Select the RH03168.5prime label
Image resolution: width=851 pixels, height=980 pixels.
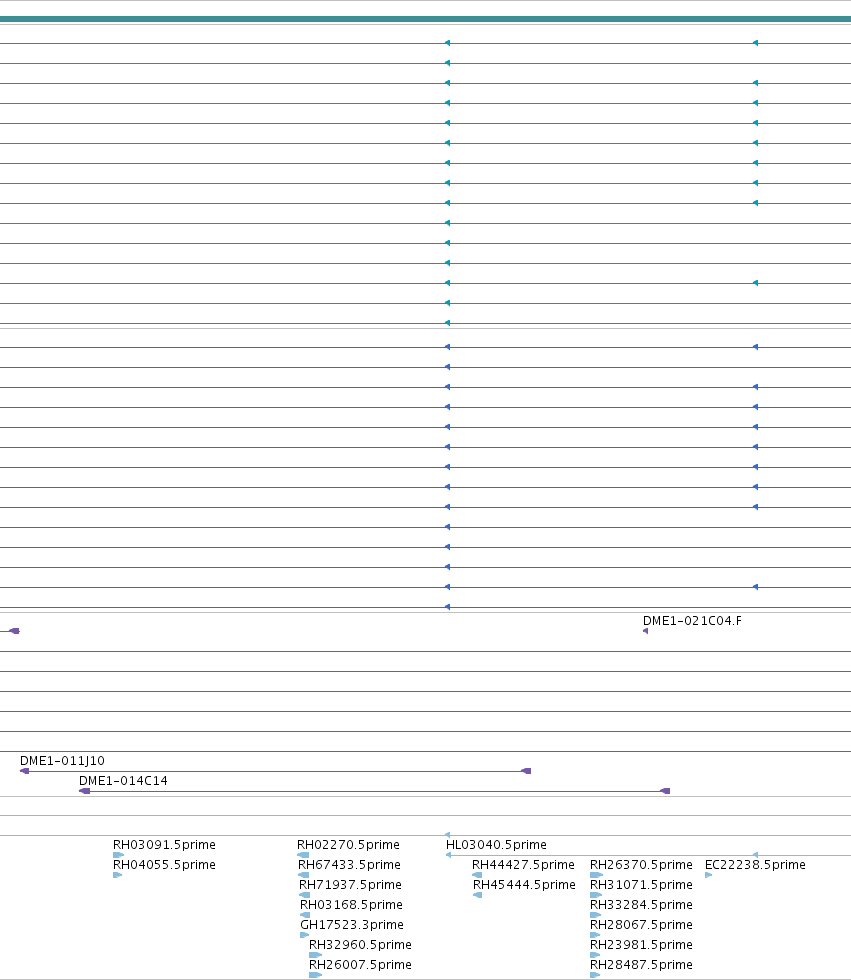pos(351,904)
